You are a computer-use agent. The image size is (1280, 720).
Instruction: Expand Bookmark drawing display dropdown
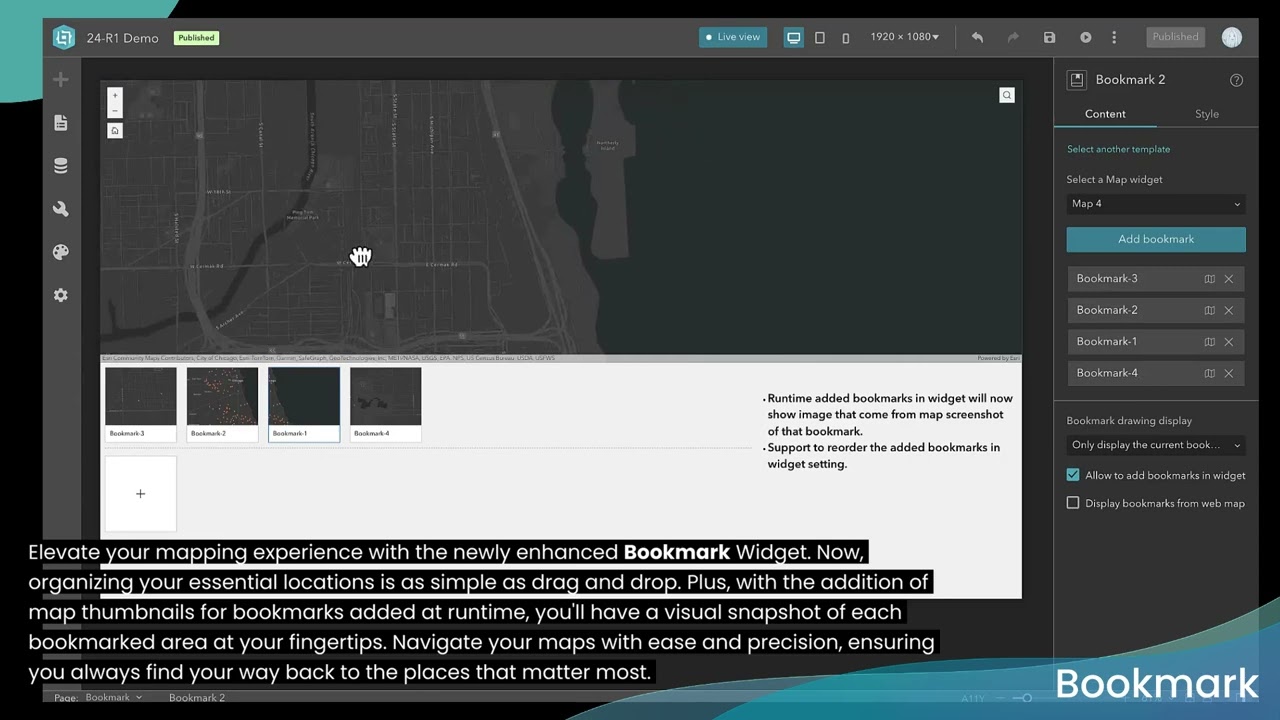[1156, 445]
